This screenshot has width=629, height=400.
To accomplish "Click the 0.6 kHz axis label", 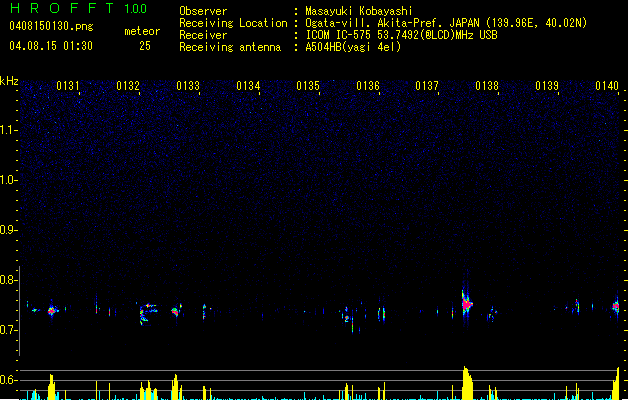I will click(x=8, y=380).
